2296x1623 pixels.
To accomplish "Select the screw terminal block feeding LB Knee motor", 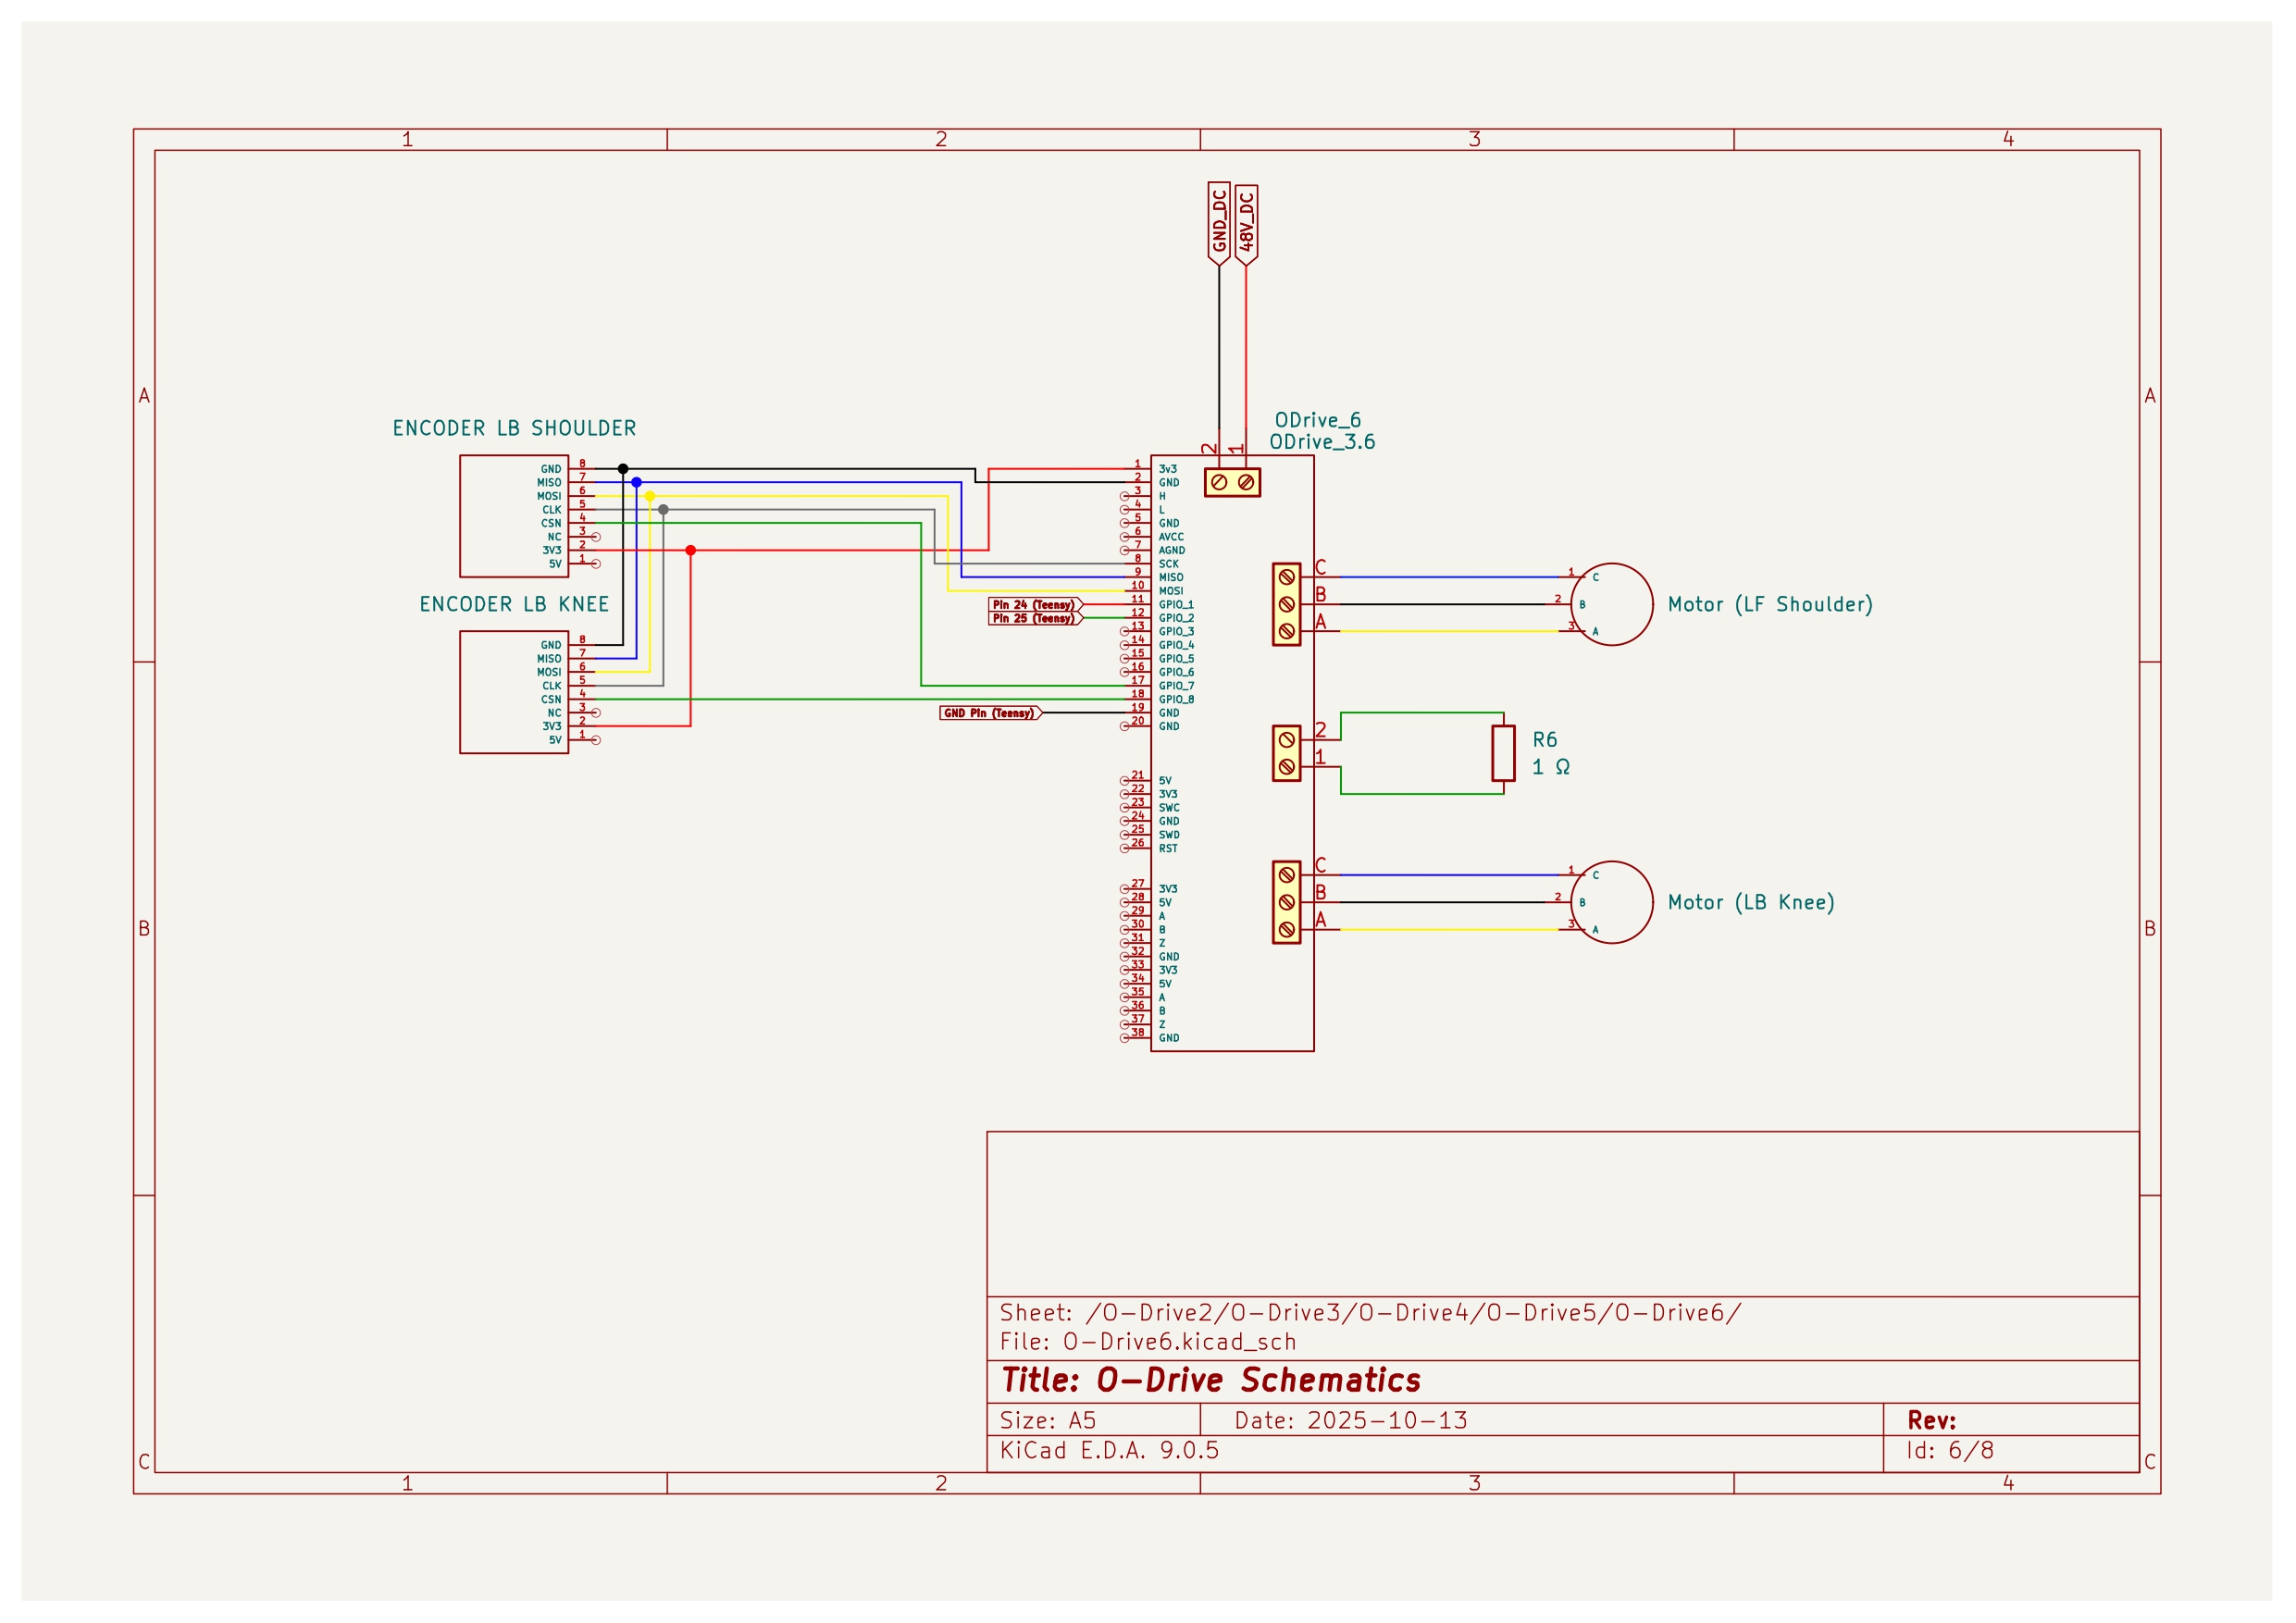I will pyautogui.click(x=1286, y=902).
